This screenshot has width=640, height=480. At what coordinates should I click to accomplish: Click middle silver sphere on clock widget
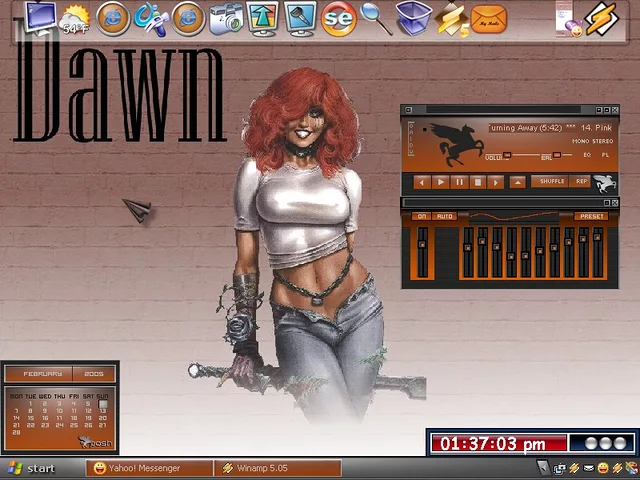[x=605, y=443]
